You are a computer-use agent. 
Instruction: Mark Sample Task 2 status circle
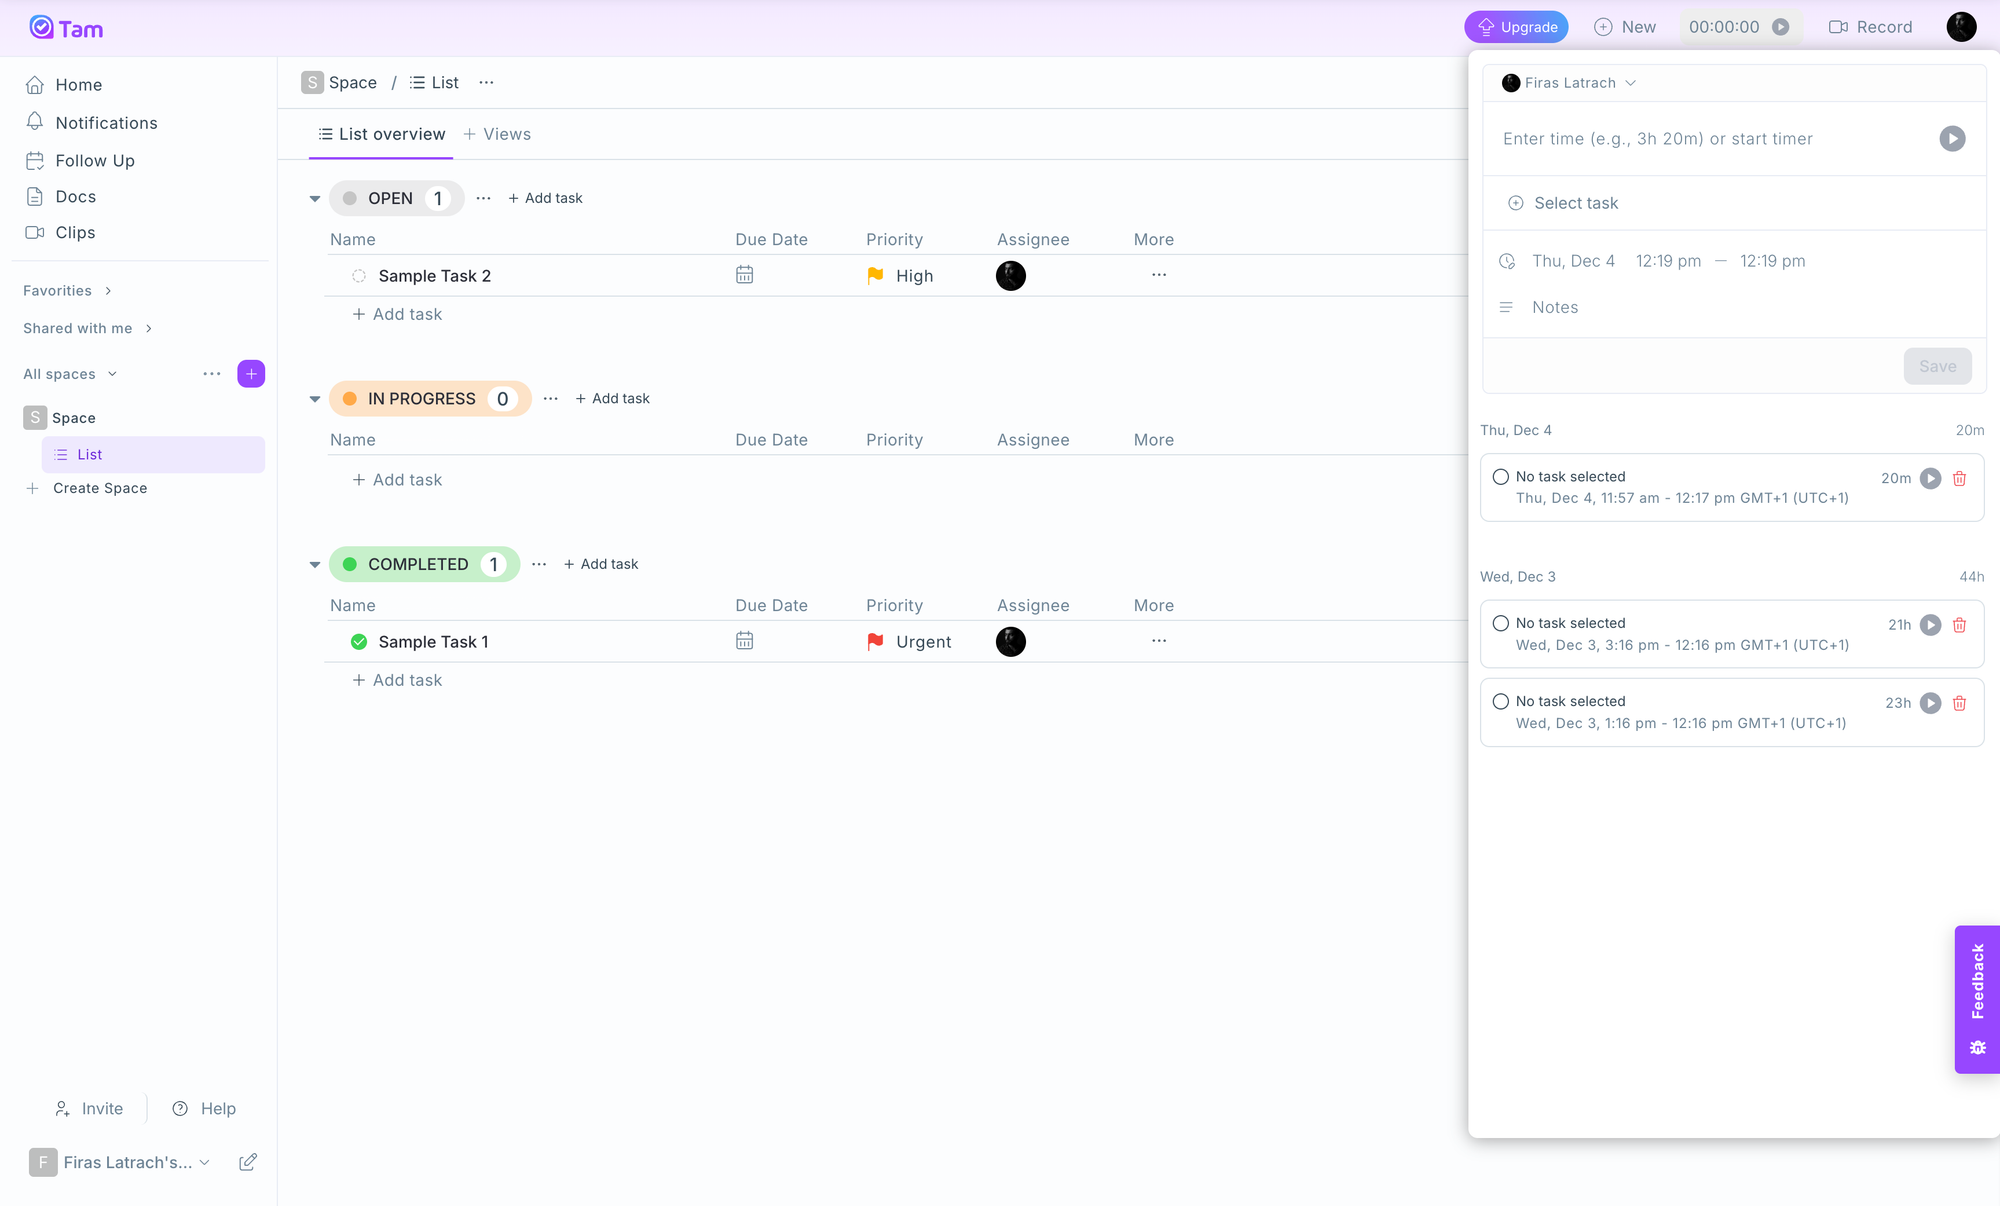pyautogui.click(x=359, y=276)
